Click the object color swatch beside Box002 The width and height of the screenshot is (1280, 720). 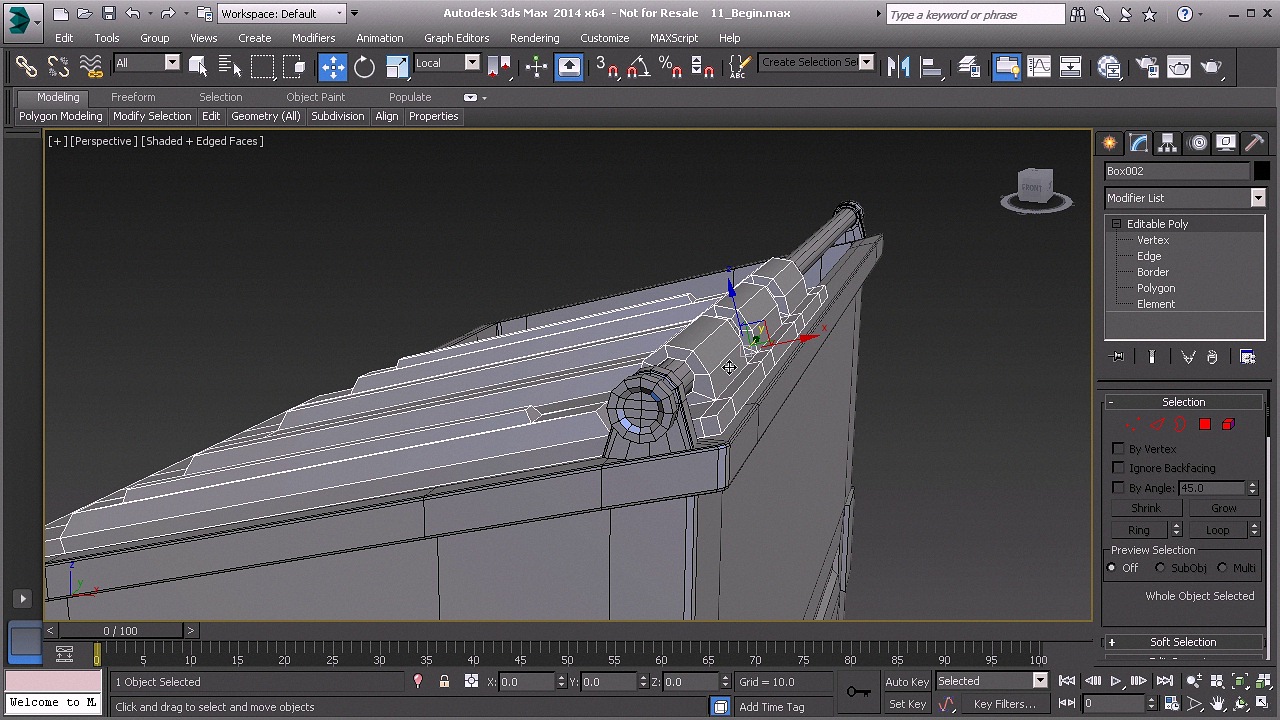pos(1262,171)
